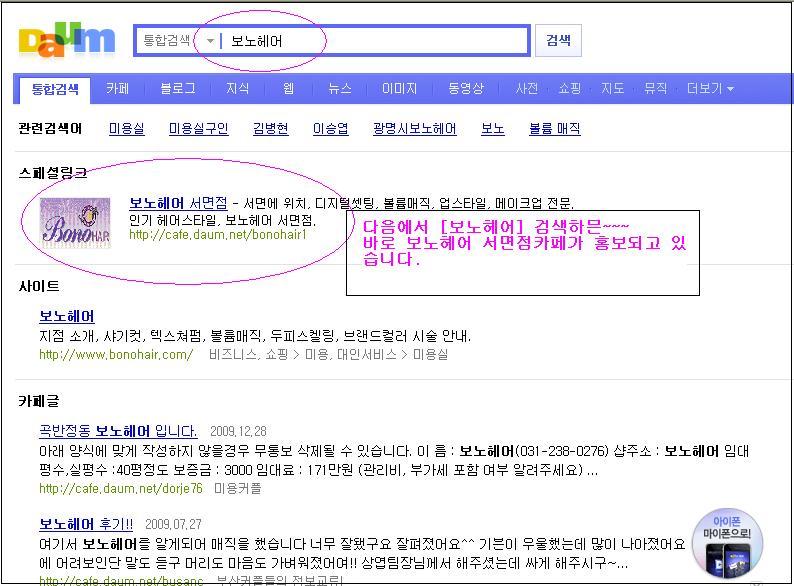The image size is (794, 586).
Task: Open the 곡반정동 보노헤어 입니다 cafe post
Action: (118, 431)
